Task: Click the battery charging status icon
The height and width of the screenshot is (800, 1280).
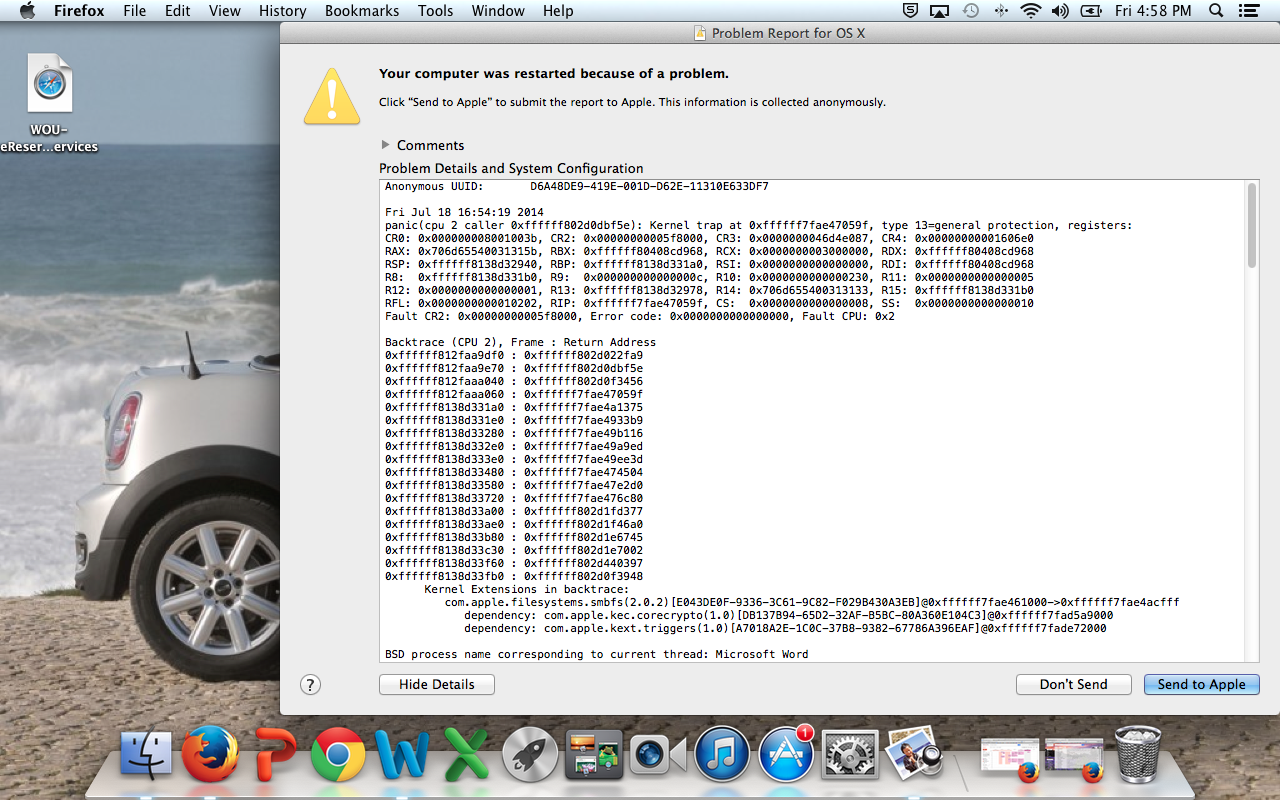Action: [x=1092, y=11]
